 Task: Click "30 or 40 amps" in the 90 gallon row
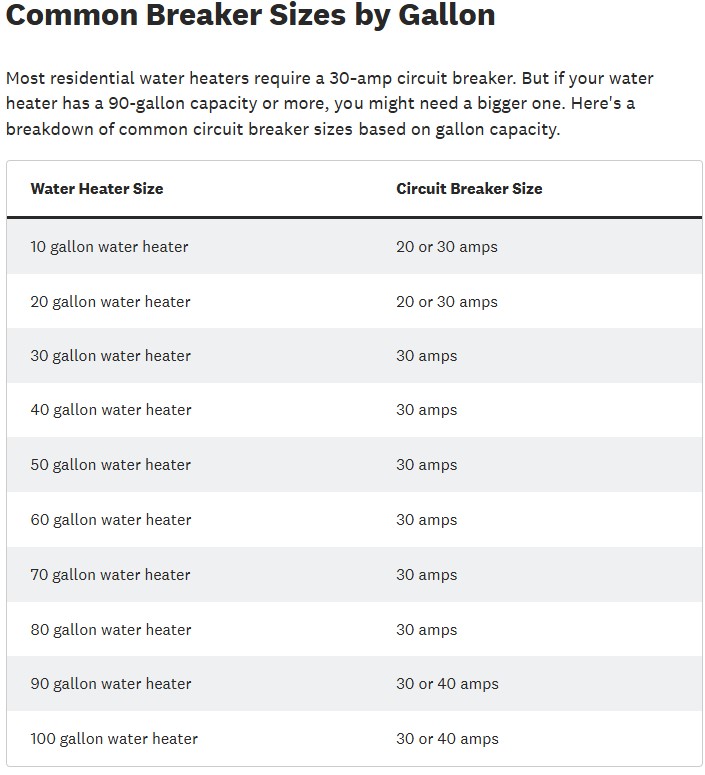pyautogui.click(x=447, y=684)
